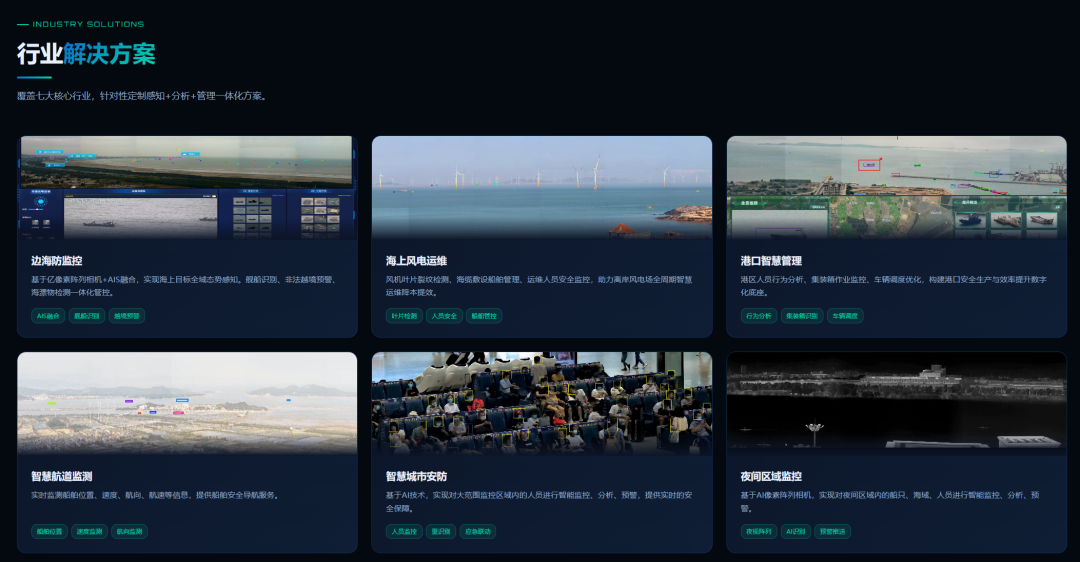Click the 港口智慧管理 card title
1080x562 pixels.
coord(771,261)
